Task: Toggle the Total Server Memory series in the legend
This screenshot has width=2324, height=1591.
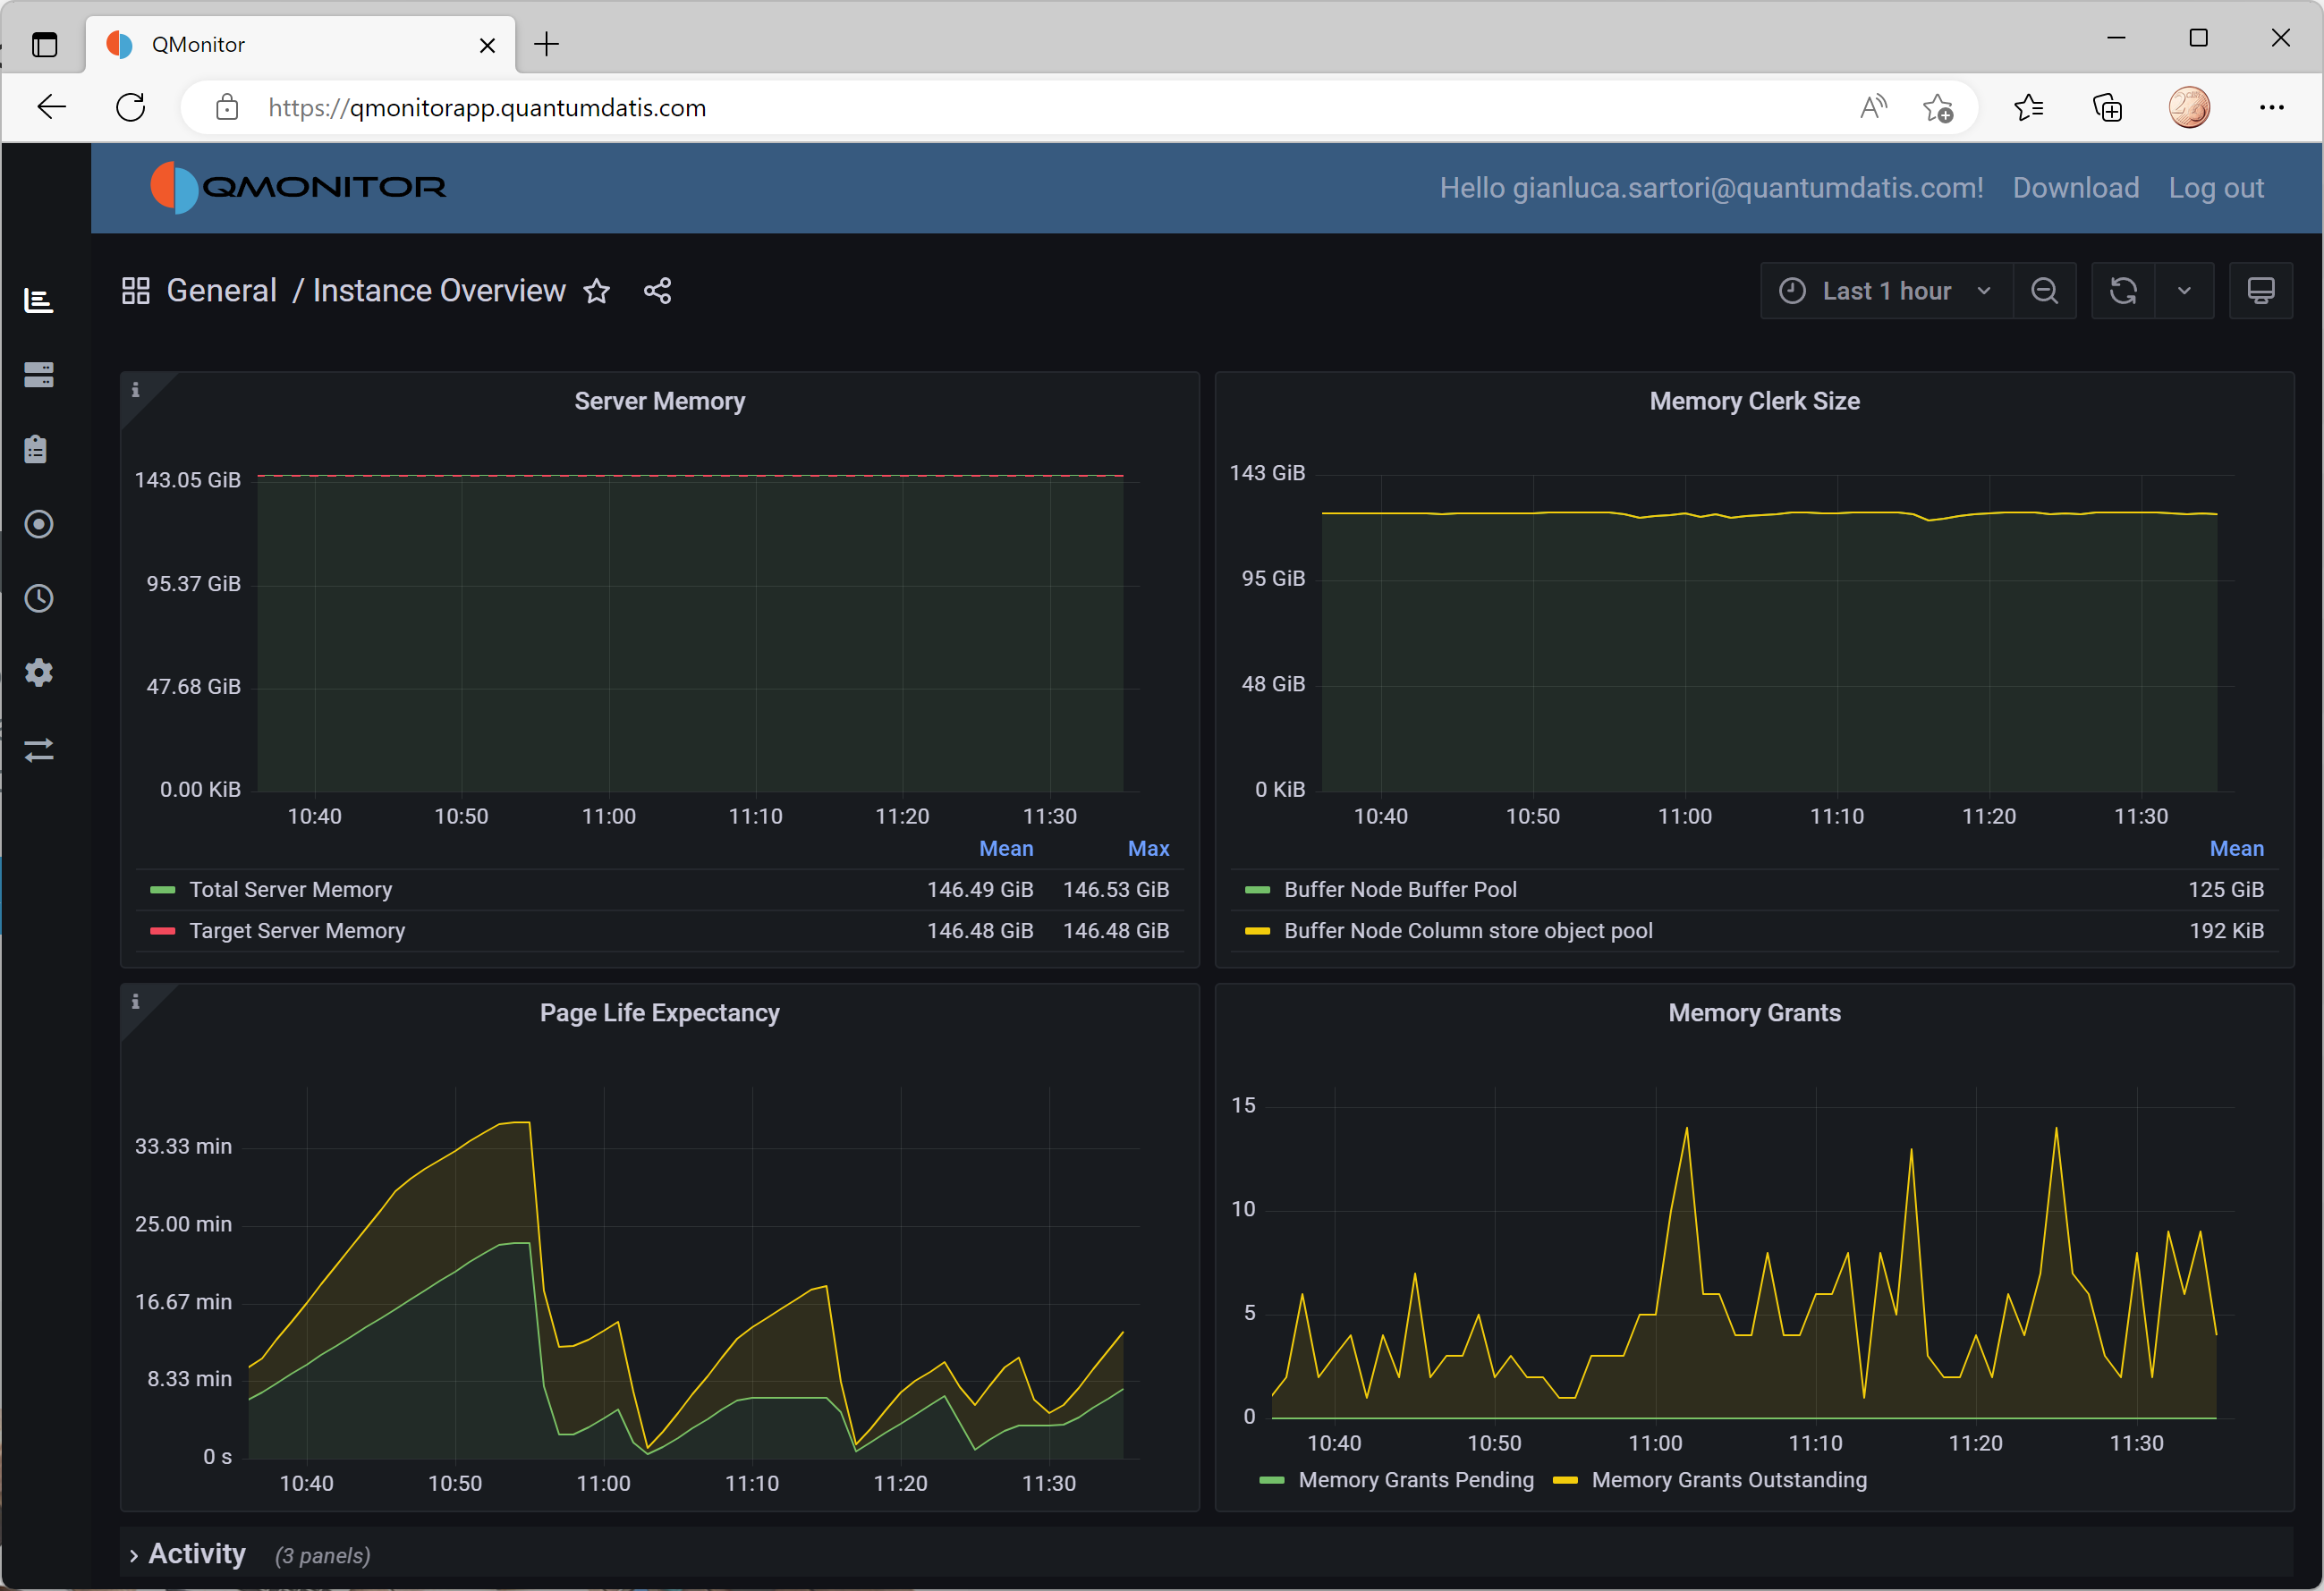Action: pos(290,889)
